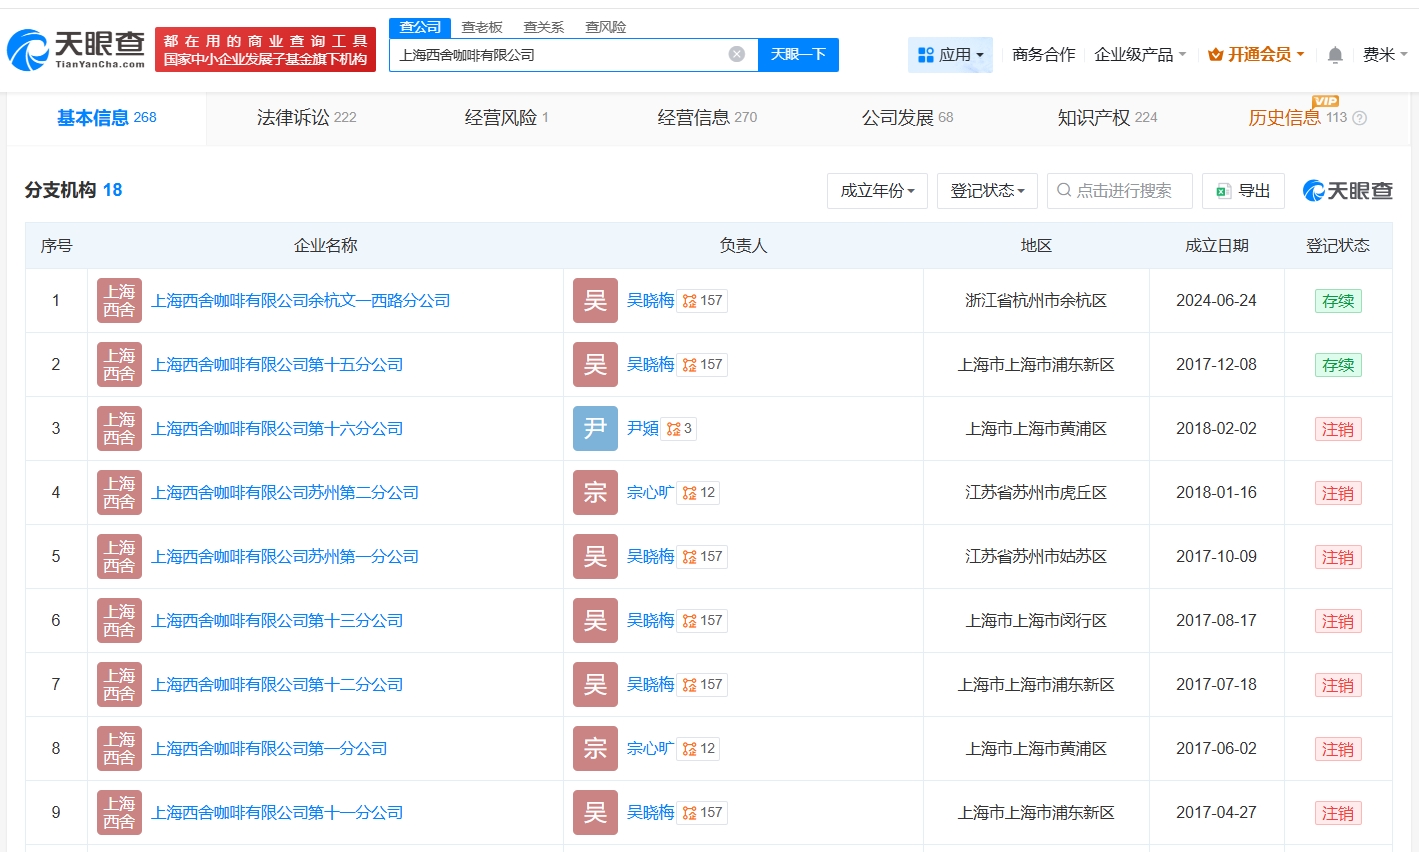Select 查风险 search mode
This screenshot has height=852, width=1419.
605,27
